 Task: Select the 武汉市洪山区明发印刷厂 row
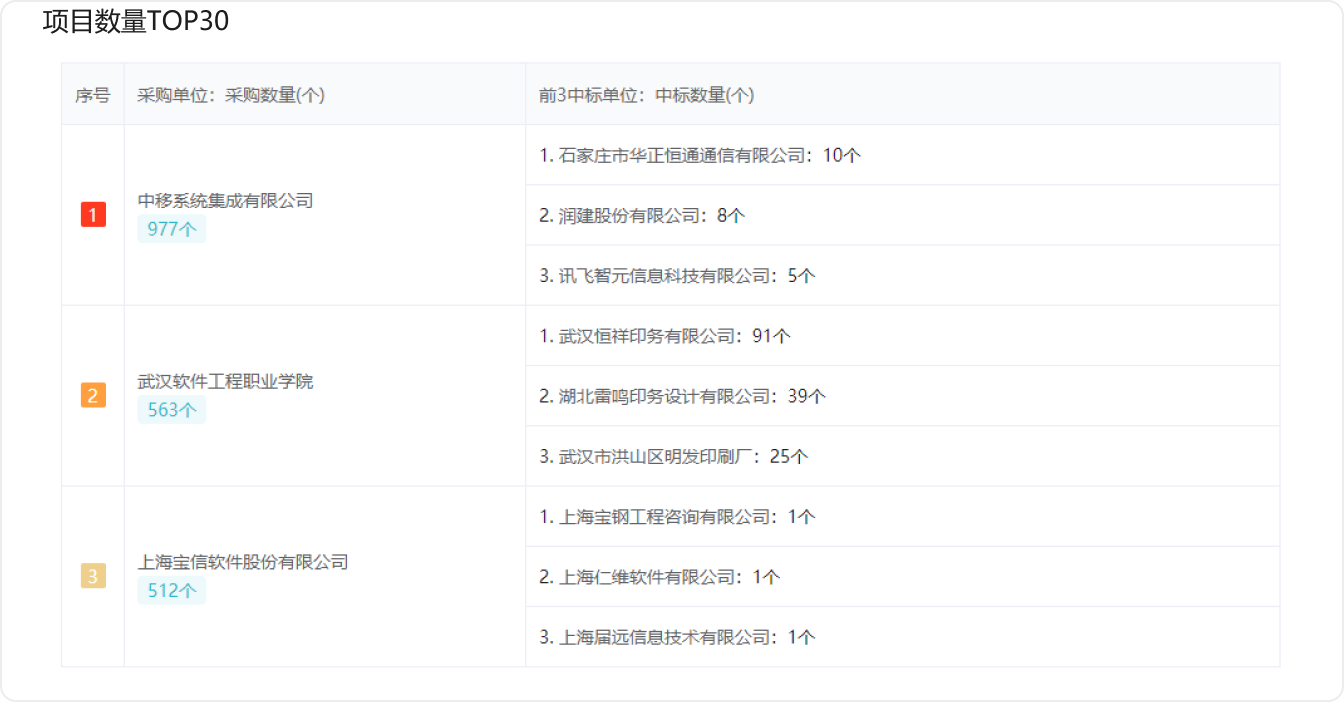(902, 456)
